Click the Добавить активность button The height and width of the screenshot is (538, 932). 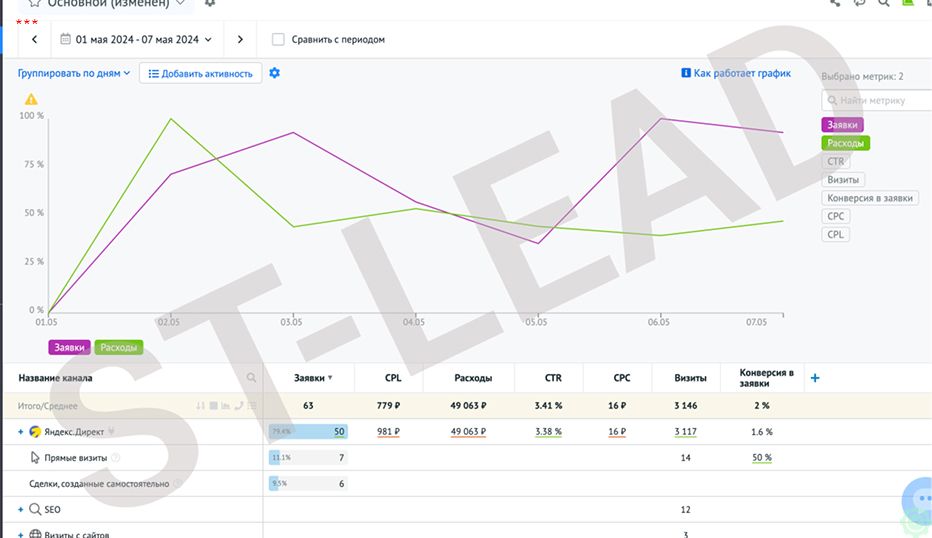pos(200,74)
